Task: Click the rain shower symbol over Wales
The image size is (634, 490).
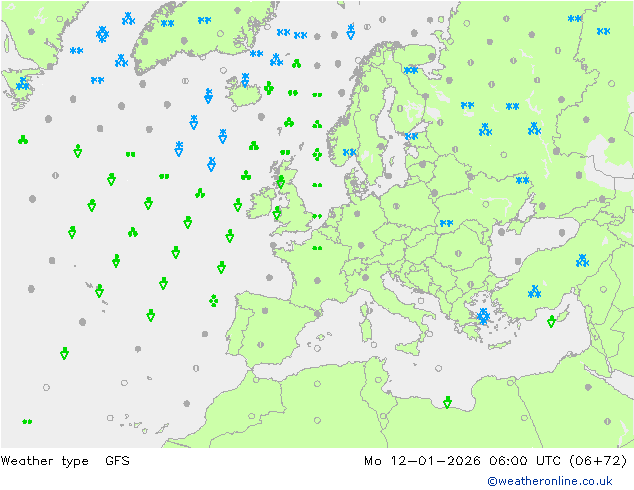Action: click(x=277, y=213)
